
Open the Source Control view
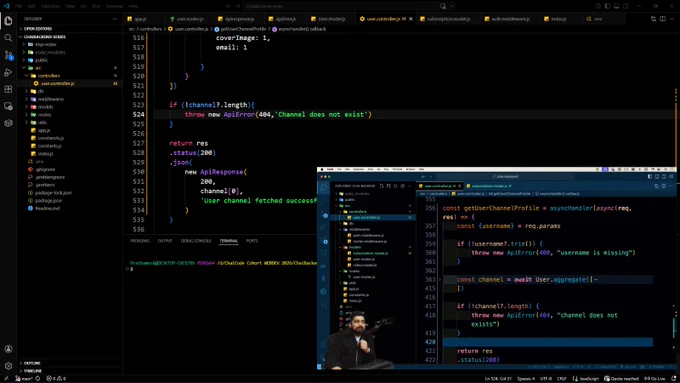click(x=8, y=55)
